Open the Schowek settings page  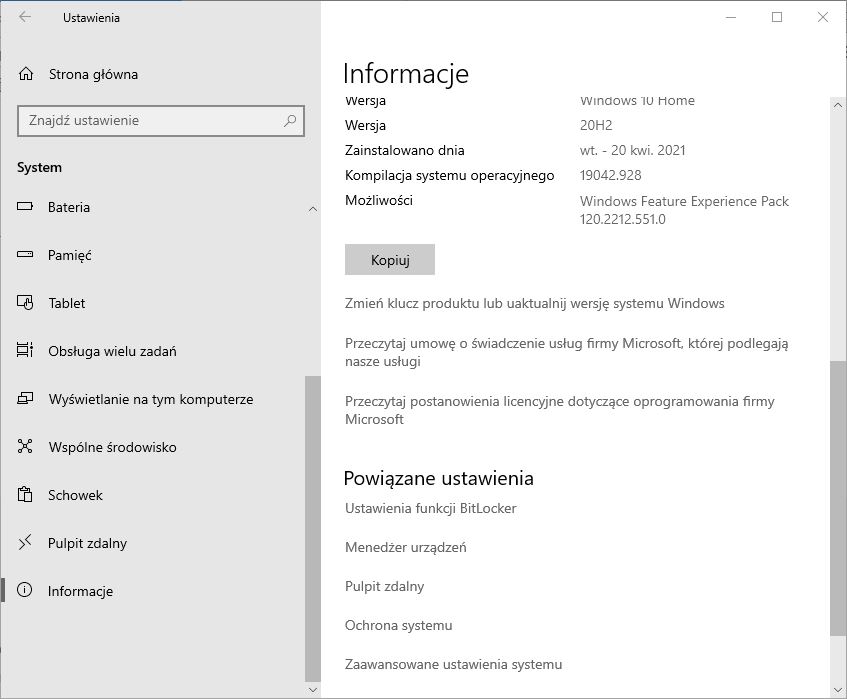(75, 495)
